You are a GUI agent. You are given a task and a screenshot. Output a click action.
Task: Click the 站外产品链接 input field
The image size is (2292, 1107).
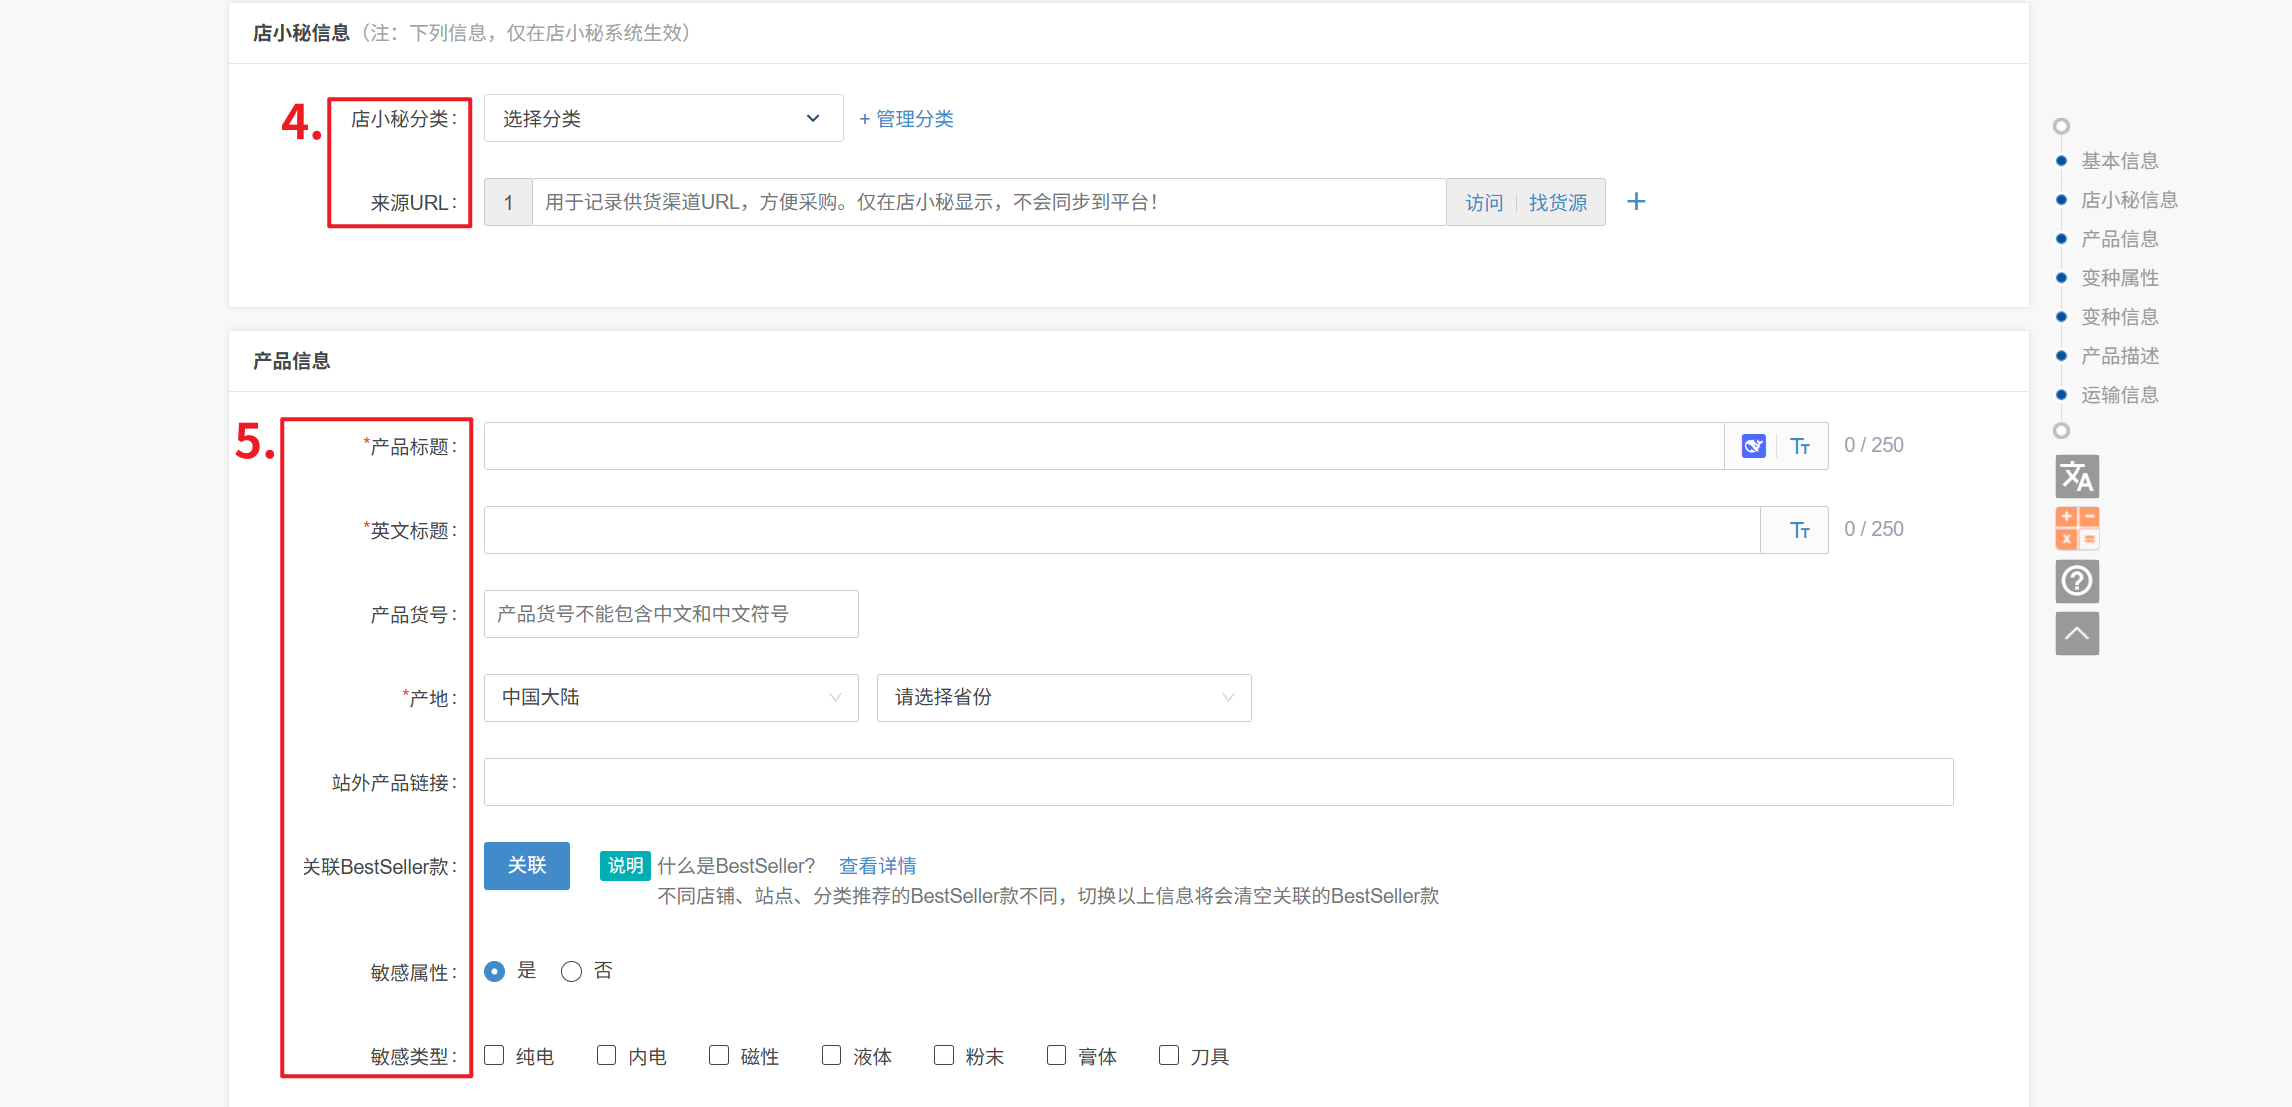tap(1217, 782)
